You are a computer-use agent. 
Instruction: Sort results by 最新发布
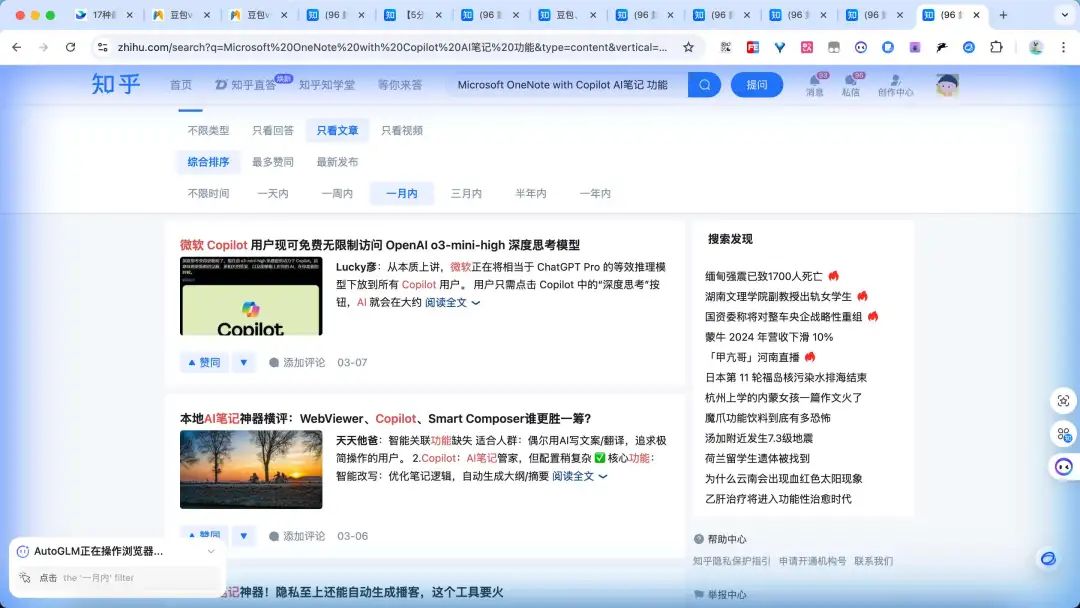(337, 162)
